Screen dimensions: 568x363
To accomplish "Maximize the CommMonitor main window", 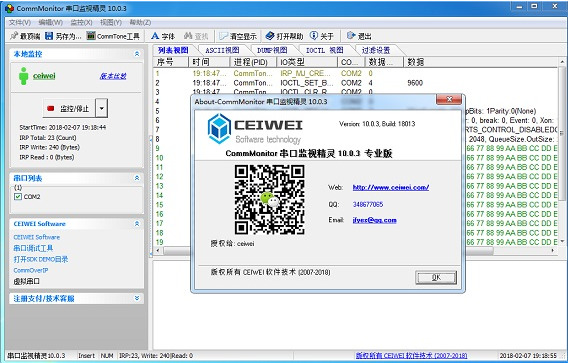I will pyautogui.click(x=535, y=7).
